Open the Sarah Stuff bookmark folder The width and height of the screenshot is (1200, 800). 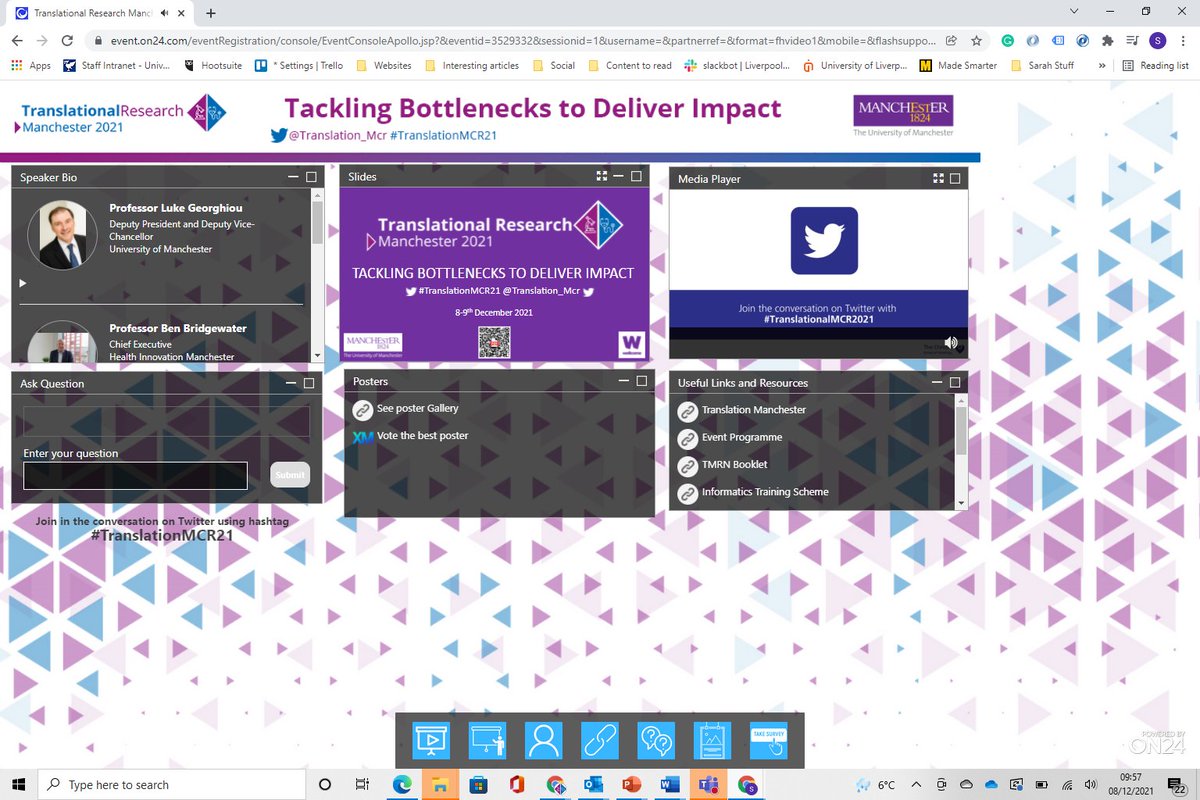[x=1044, y=65]
